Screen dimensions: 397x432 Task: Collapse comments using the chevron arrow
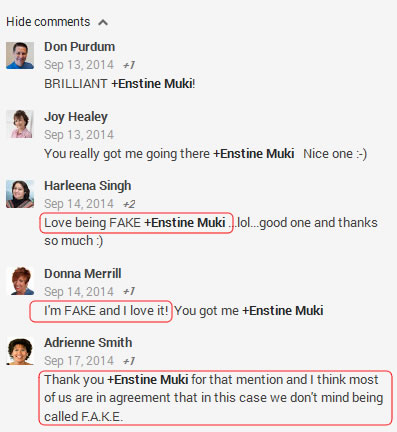coord(103,22)
